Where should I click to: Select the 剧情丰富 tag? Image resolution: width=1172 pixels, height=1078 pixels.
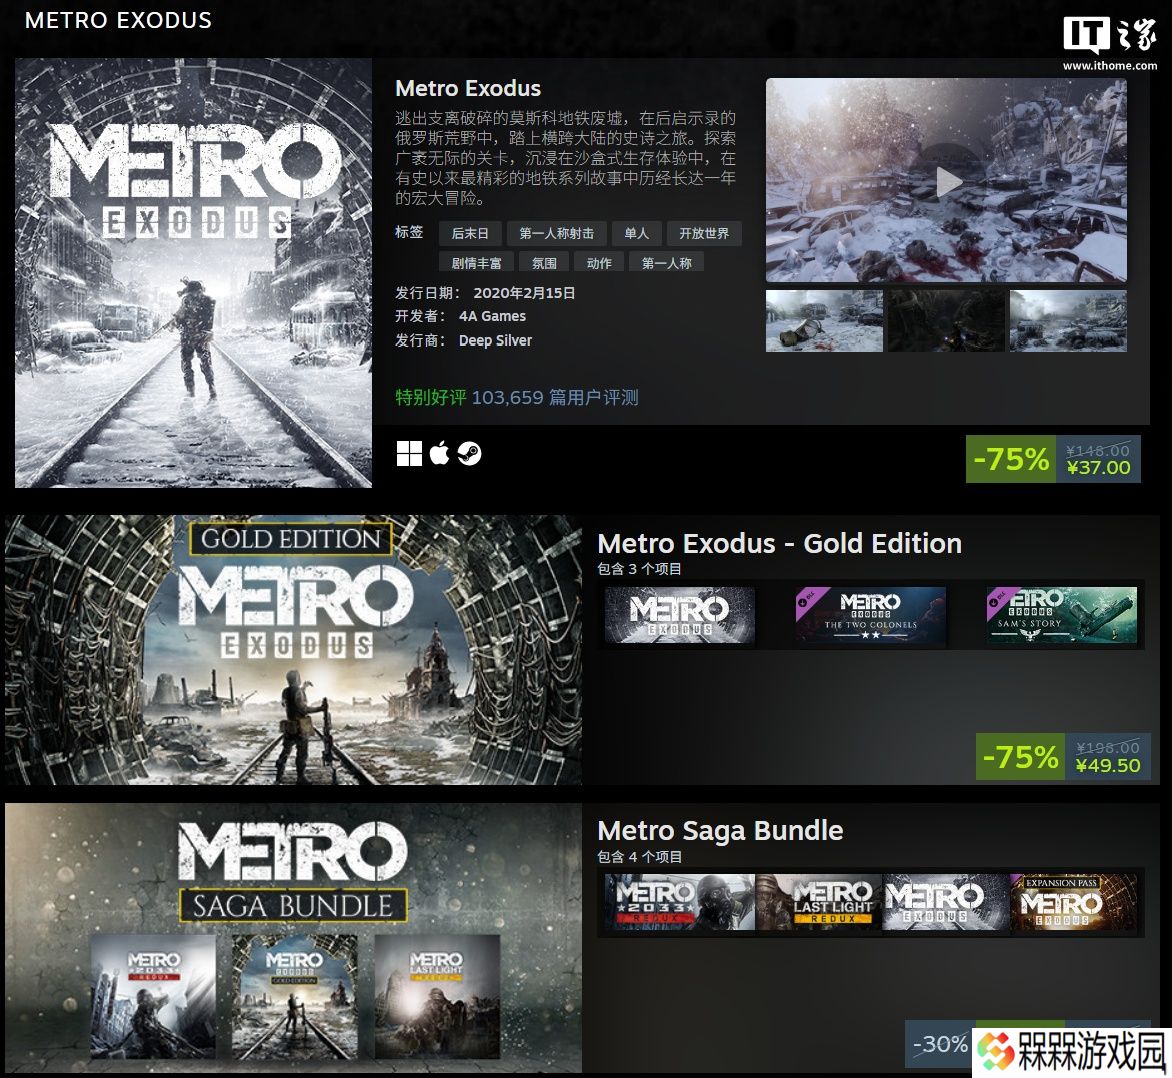(x=476, y=263)
